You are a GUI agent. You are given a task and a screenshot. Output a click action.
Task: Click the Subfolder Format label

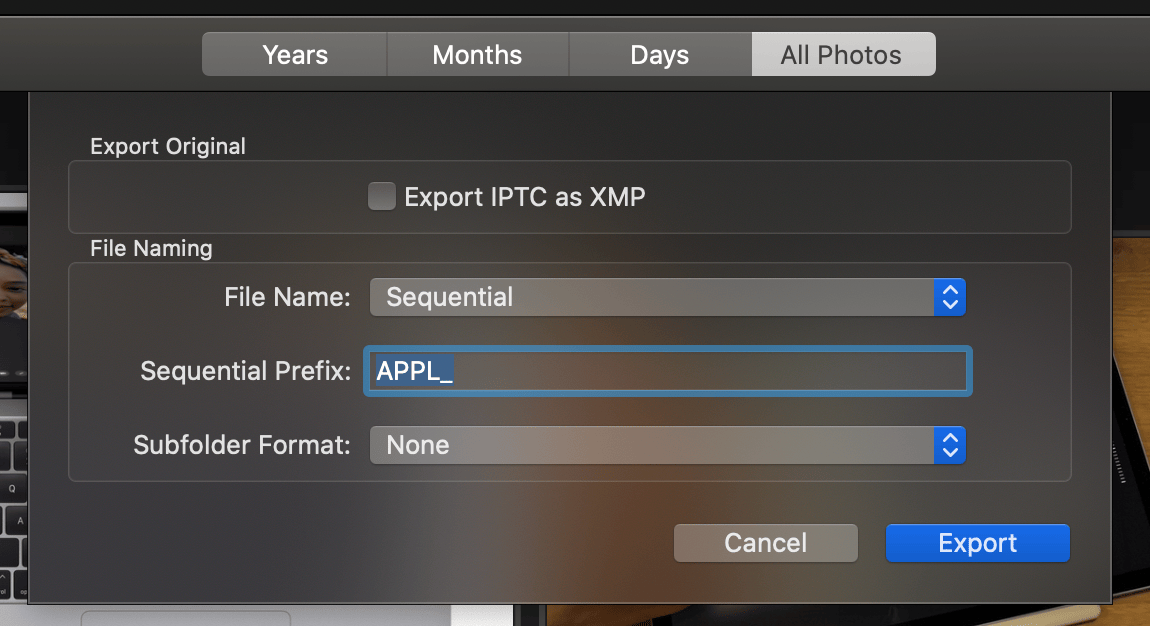pos(242,445)
